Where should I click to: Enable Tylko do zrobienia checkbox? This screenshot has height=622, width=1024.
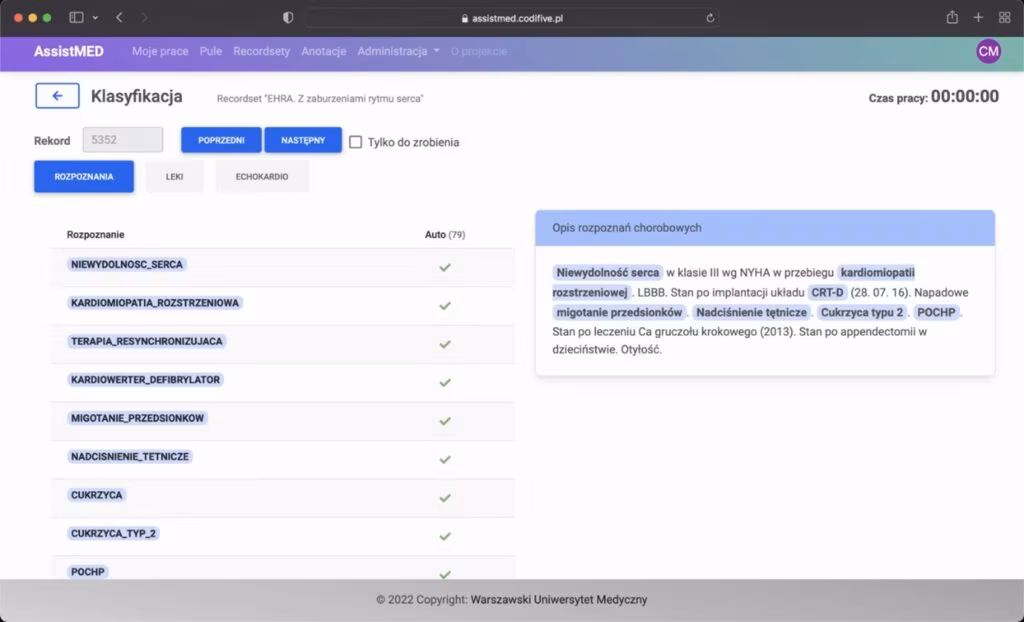click(x=355, y=142)
